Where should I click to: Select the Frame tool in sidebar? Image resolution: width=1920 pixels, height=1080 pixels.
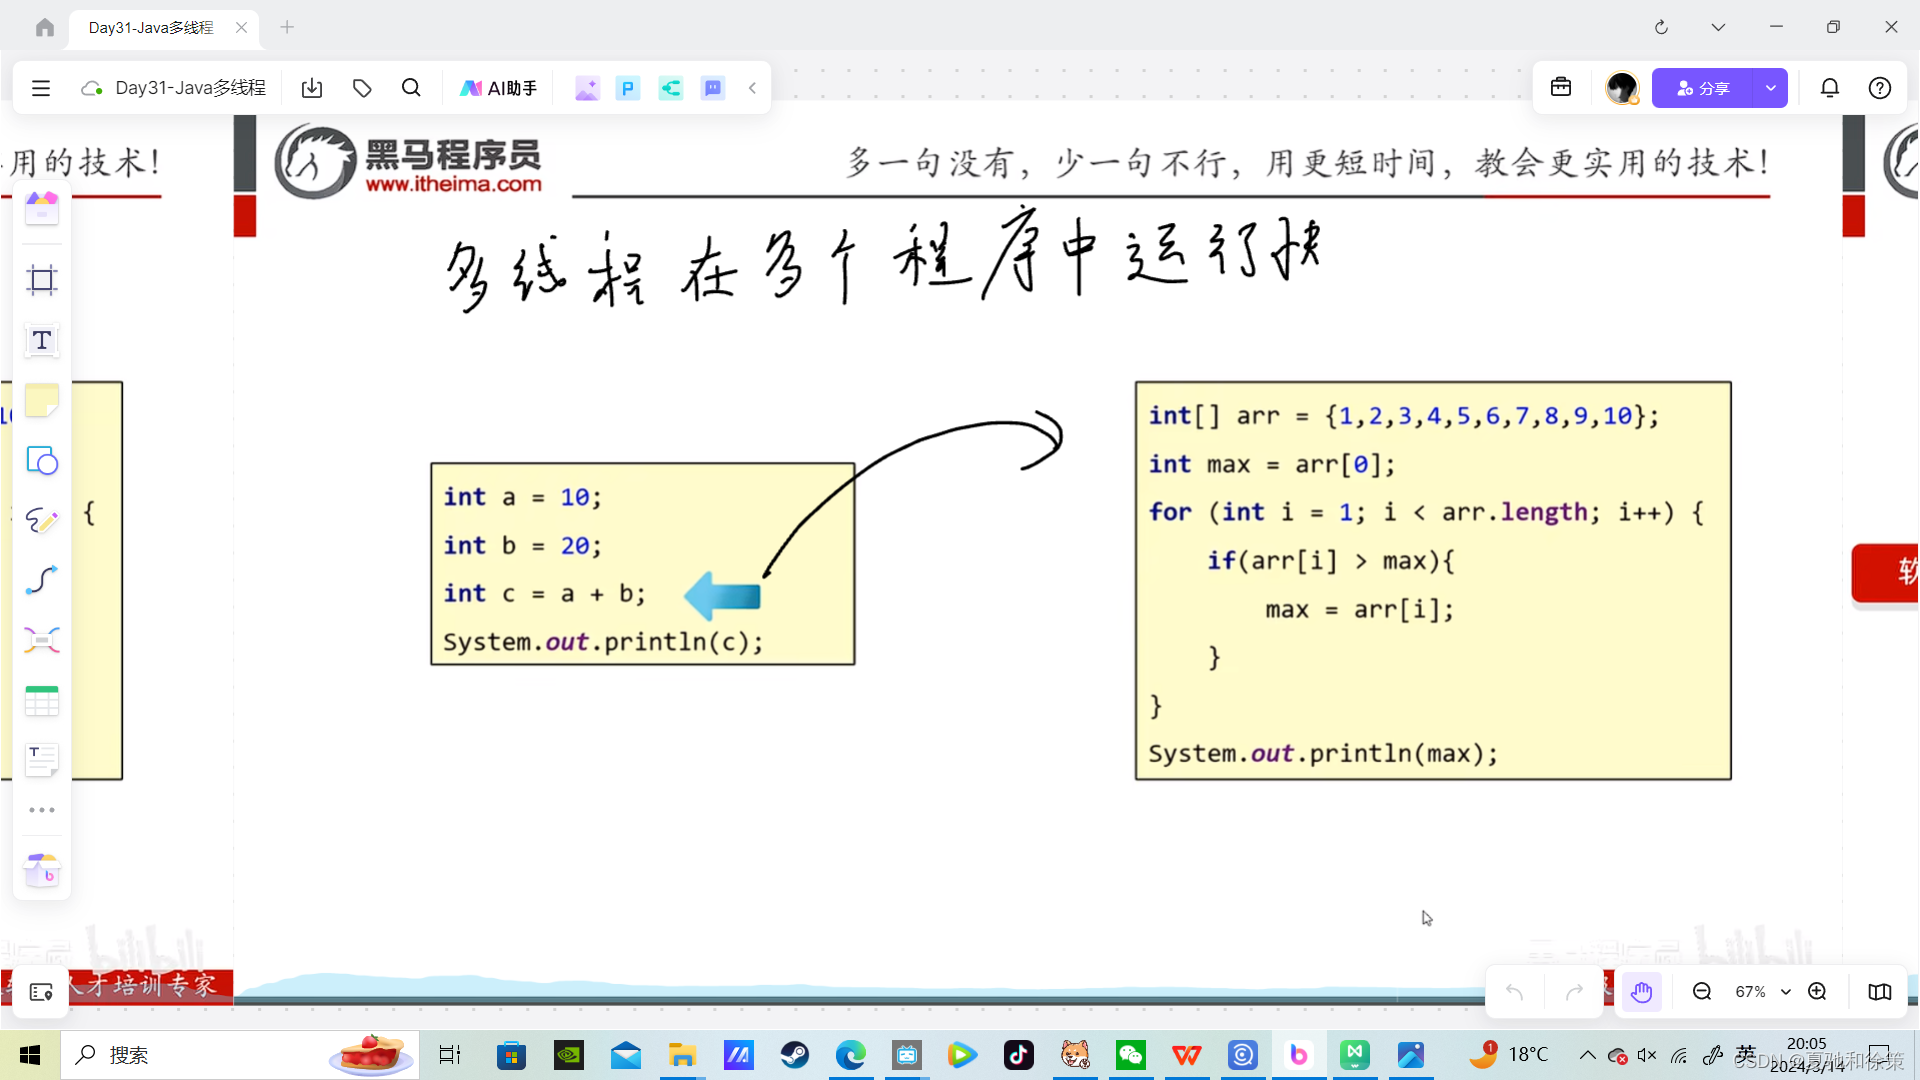[x=41, y=280]
